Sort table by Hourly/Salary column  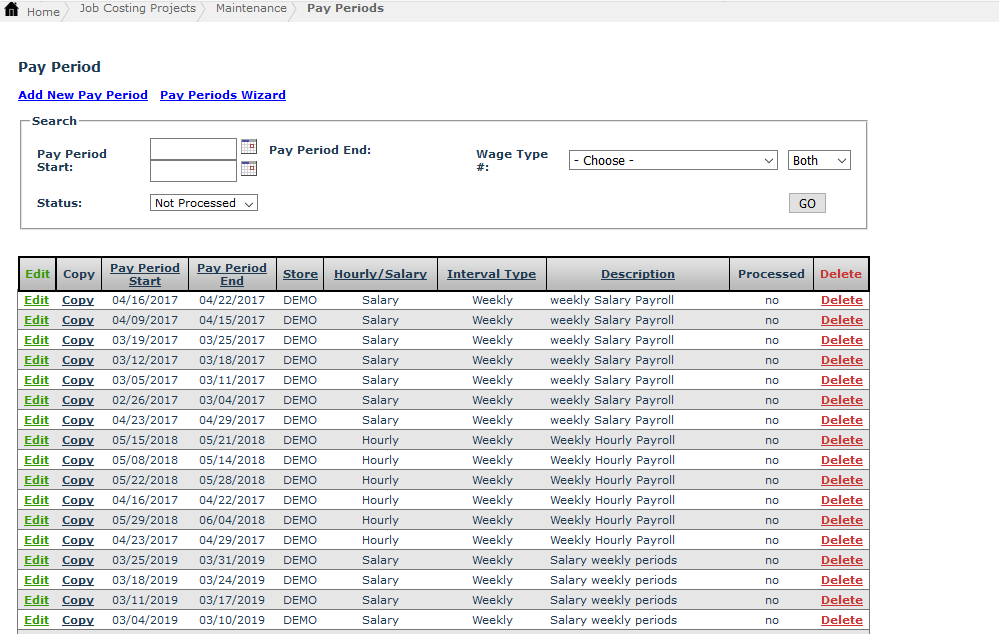[380, 274]
